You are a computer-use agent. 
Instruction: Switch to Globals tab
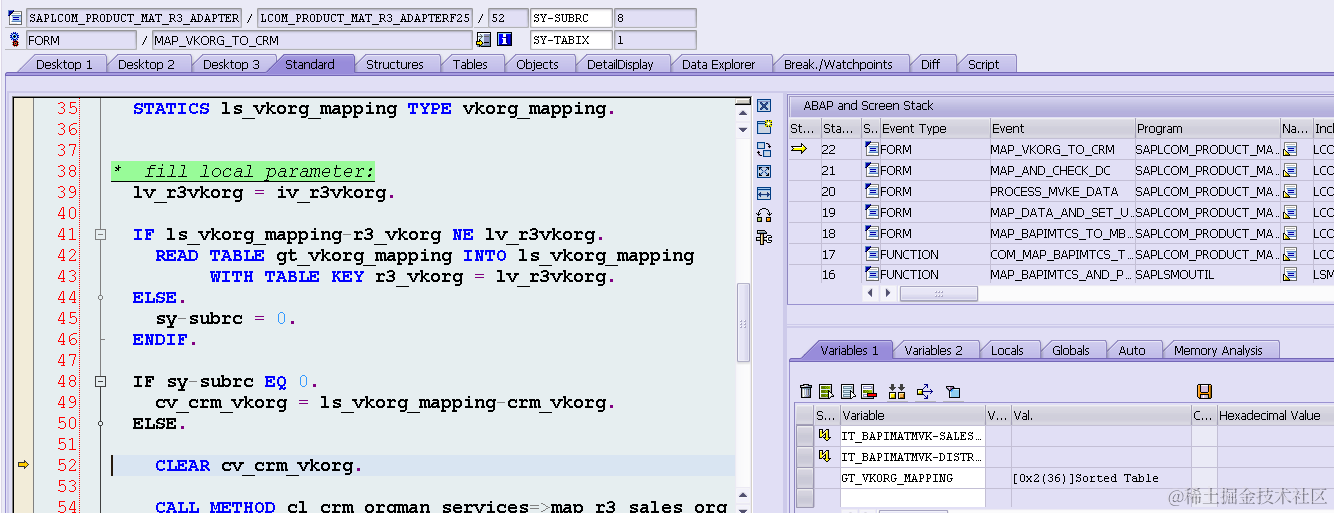click(x=1070, y=350)
